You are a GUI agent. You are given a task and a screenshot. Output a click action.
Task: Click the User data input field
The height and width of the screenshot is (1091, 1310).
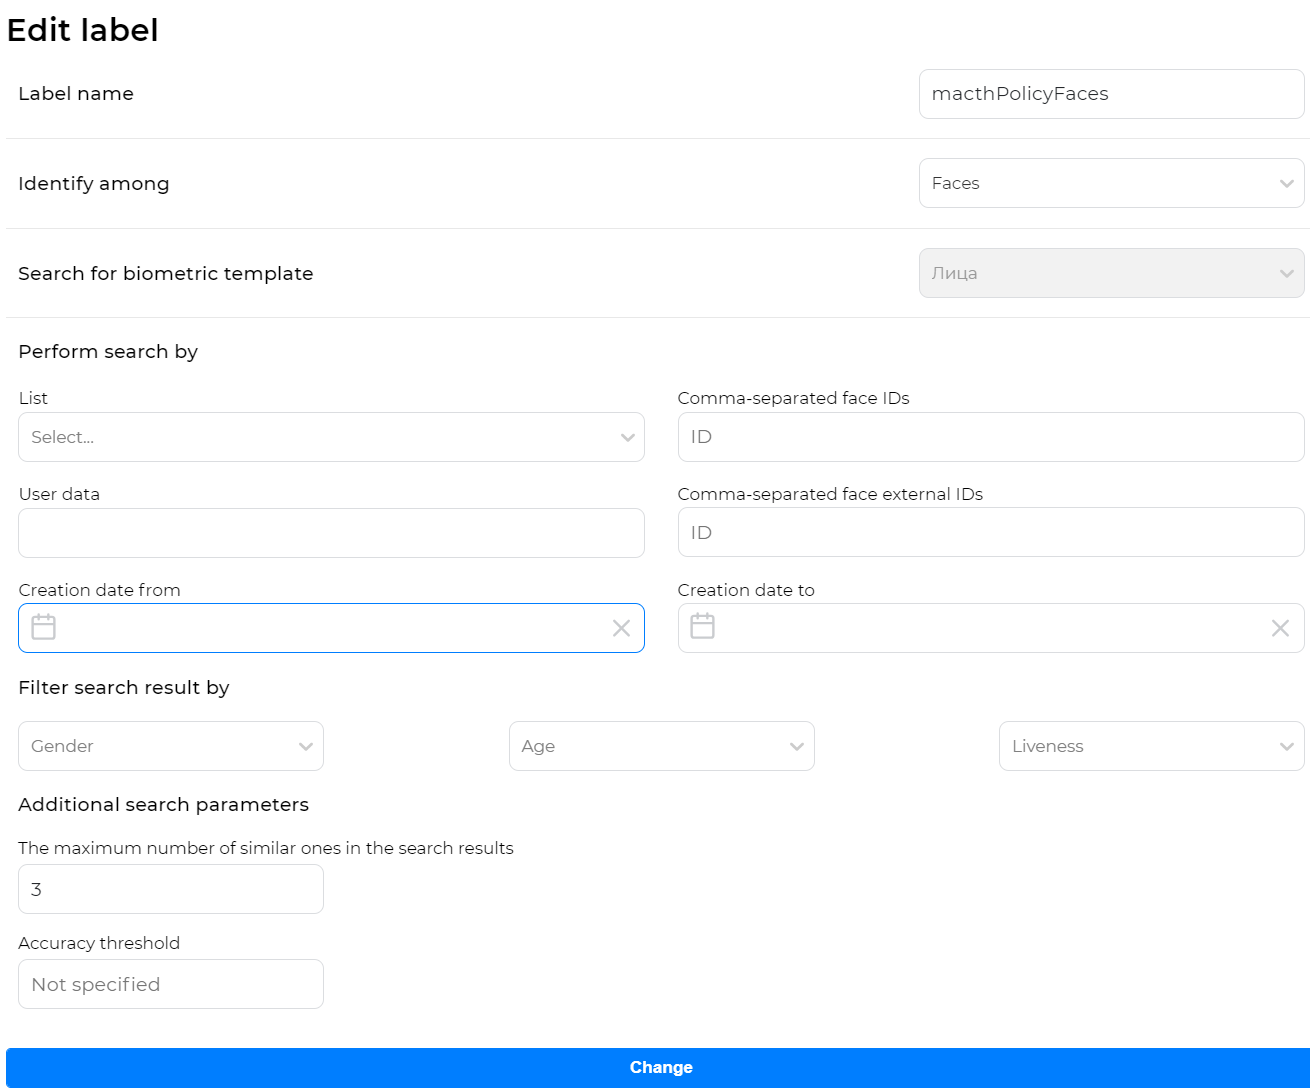coord(331,532)
